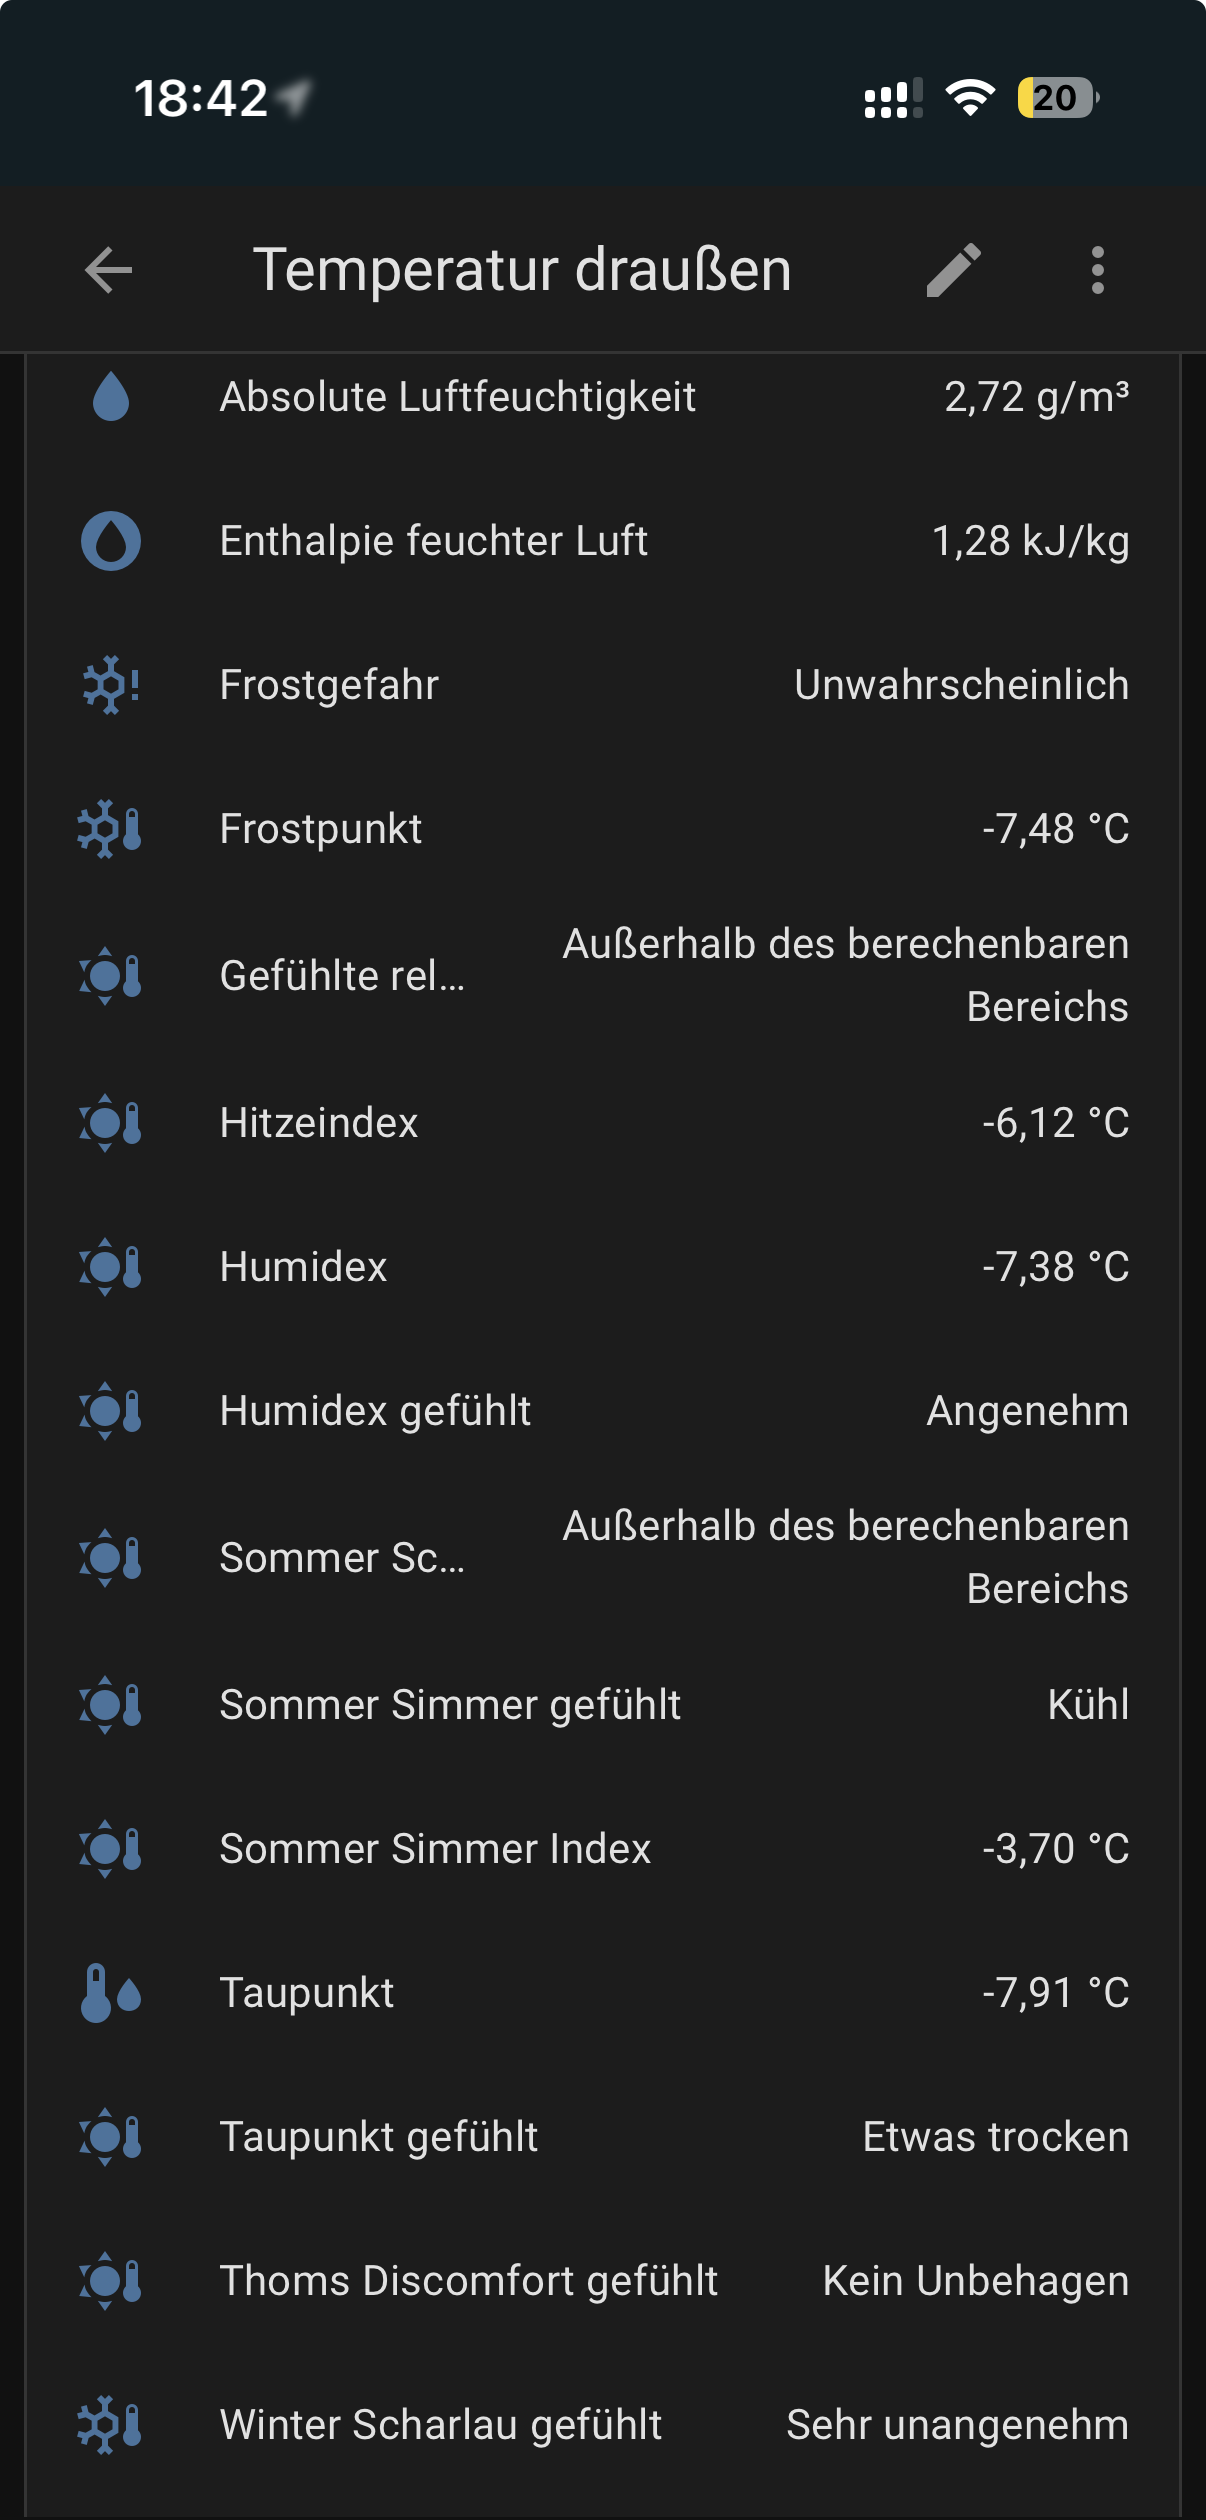This screenshot has width=1206, height=2520.
Task: Open the truncated Sommer Sc… entry
Action: click(342, 1557)
